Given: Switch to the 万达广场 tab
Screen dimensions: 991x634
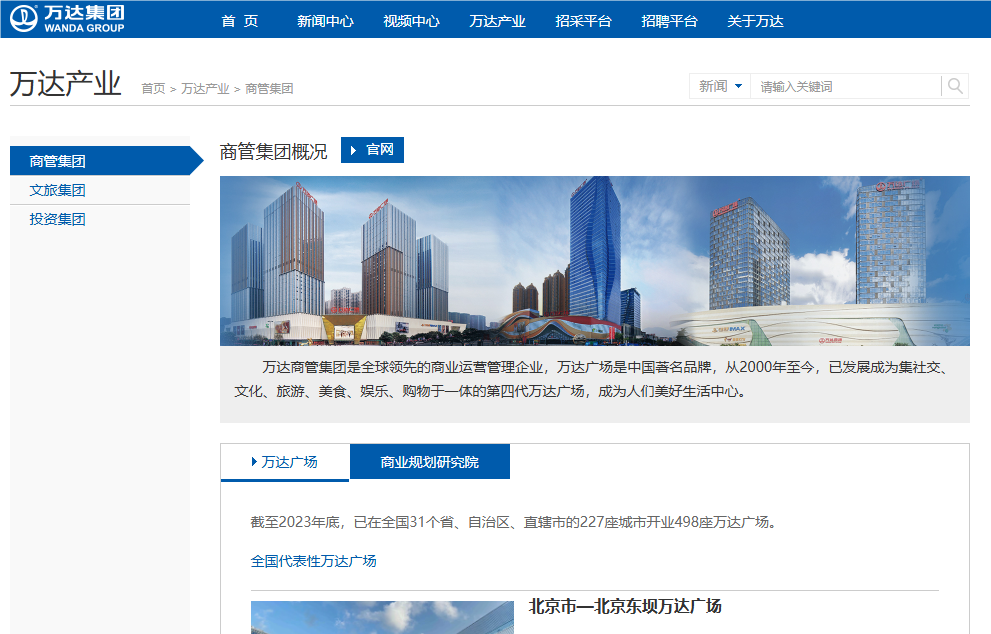Looking at the screenshot, I should pyautogui.click(x=285, y=462).
